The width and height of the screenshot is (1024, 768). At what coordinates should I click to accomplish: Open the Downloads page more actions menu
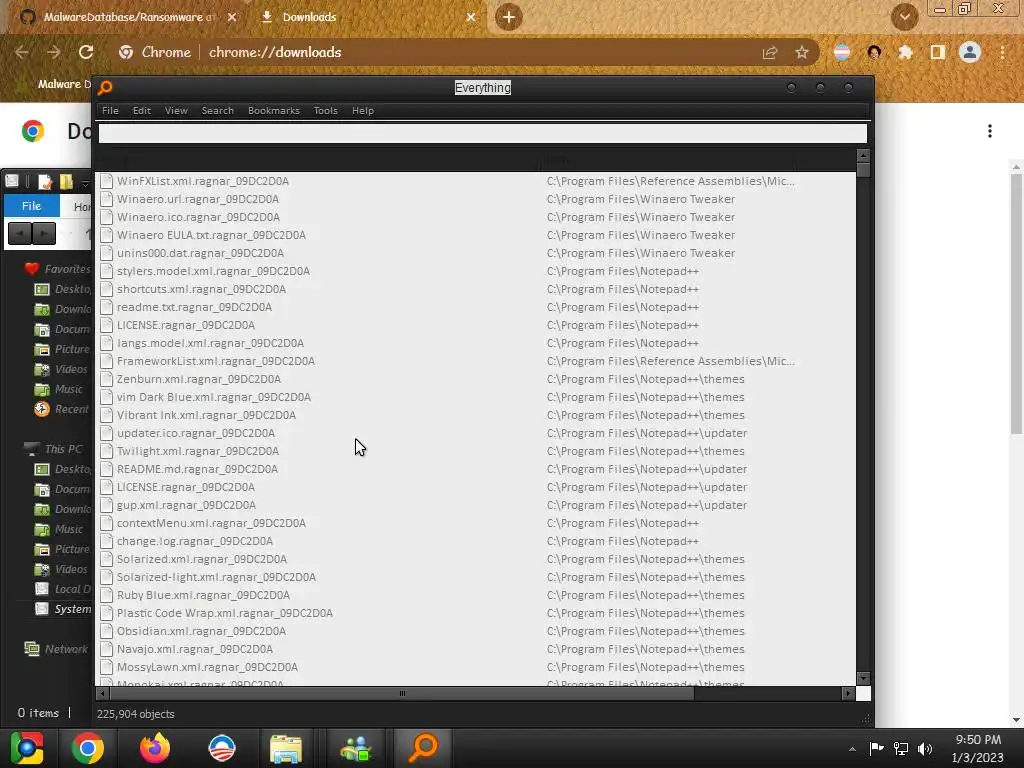pyautogui.click(x=990, y=131)
